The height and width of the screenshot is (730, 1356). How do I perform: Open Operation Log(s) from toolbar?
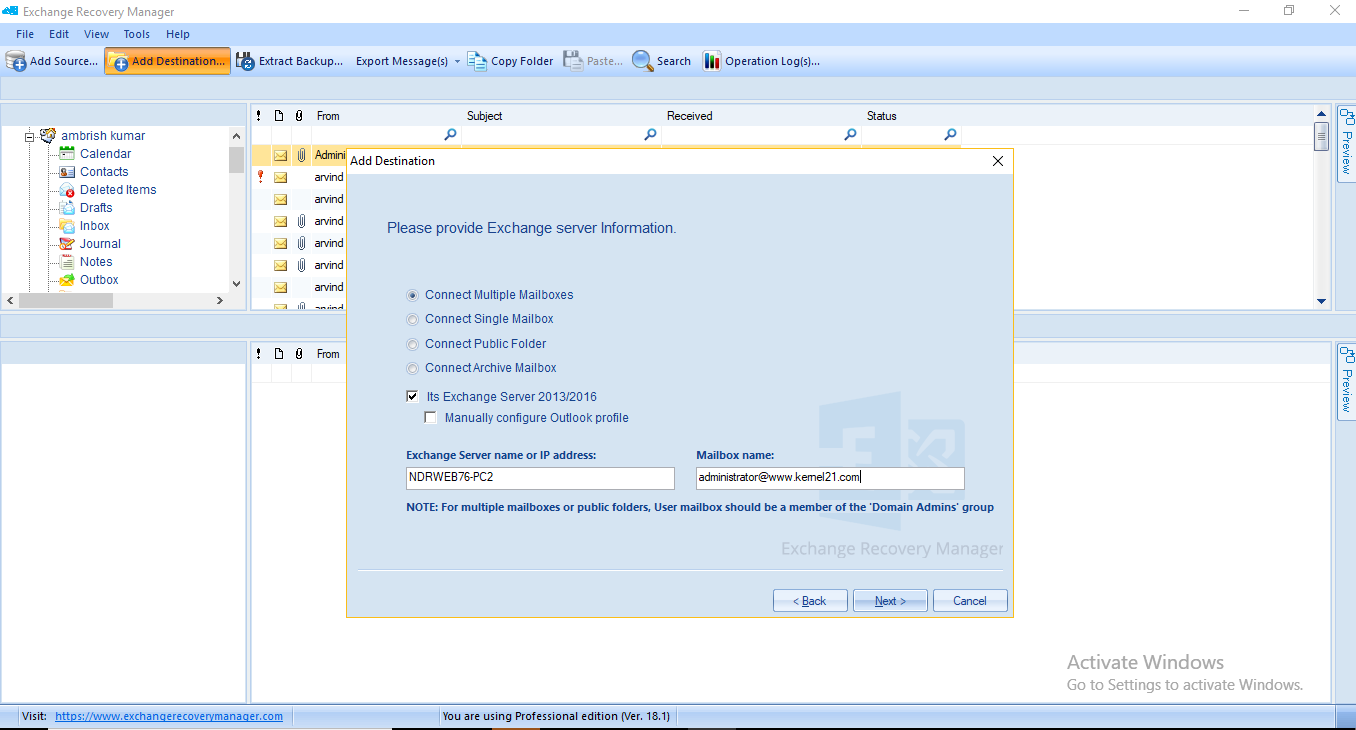pyautogui.click(x=761, y=61)
